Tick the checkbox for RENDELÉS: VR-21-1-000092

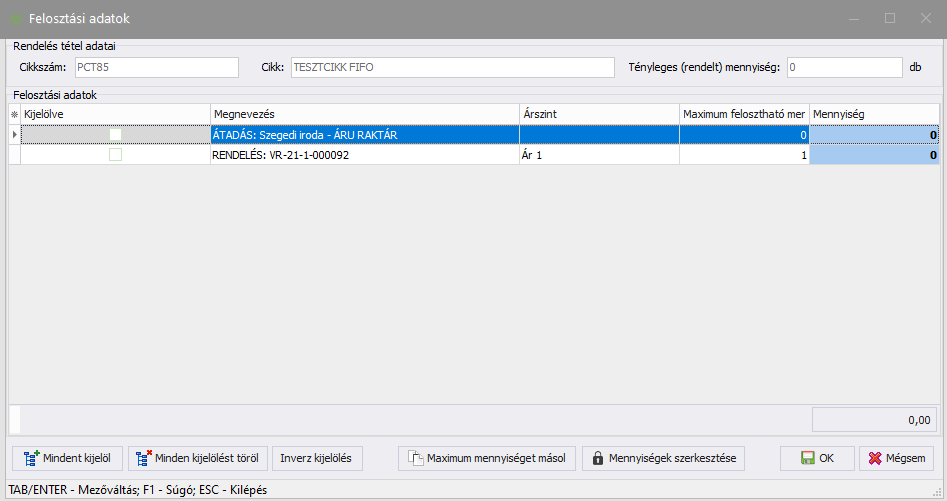116,155
